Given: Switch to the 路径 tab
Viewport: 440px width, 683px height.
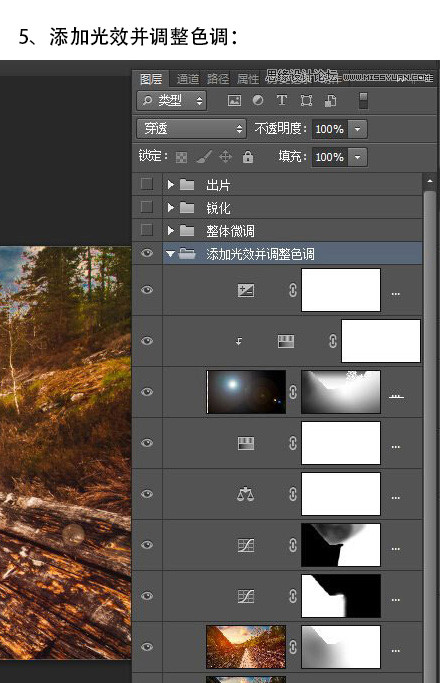Looking at the screenshot, I should coord(218,79).
